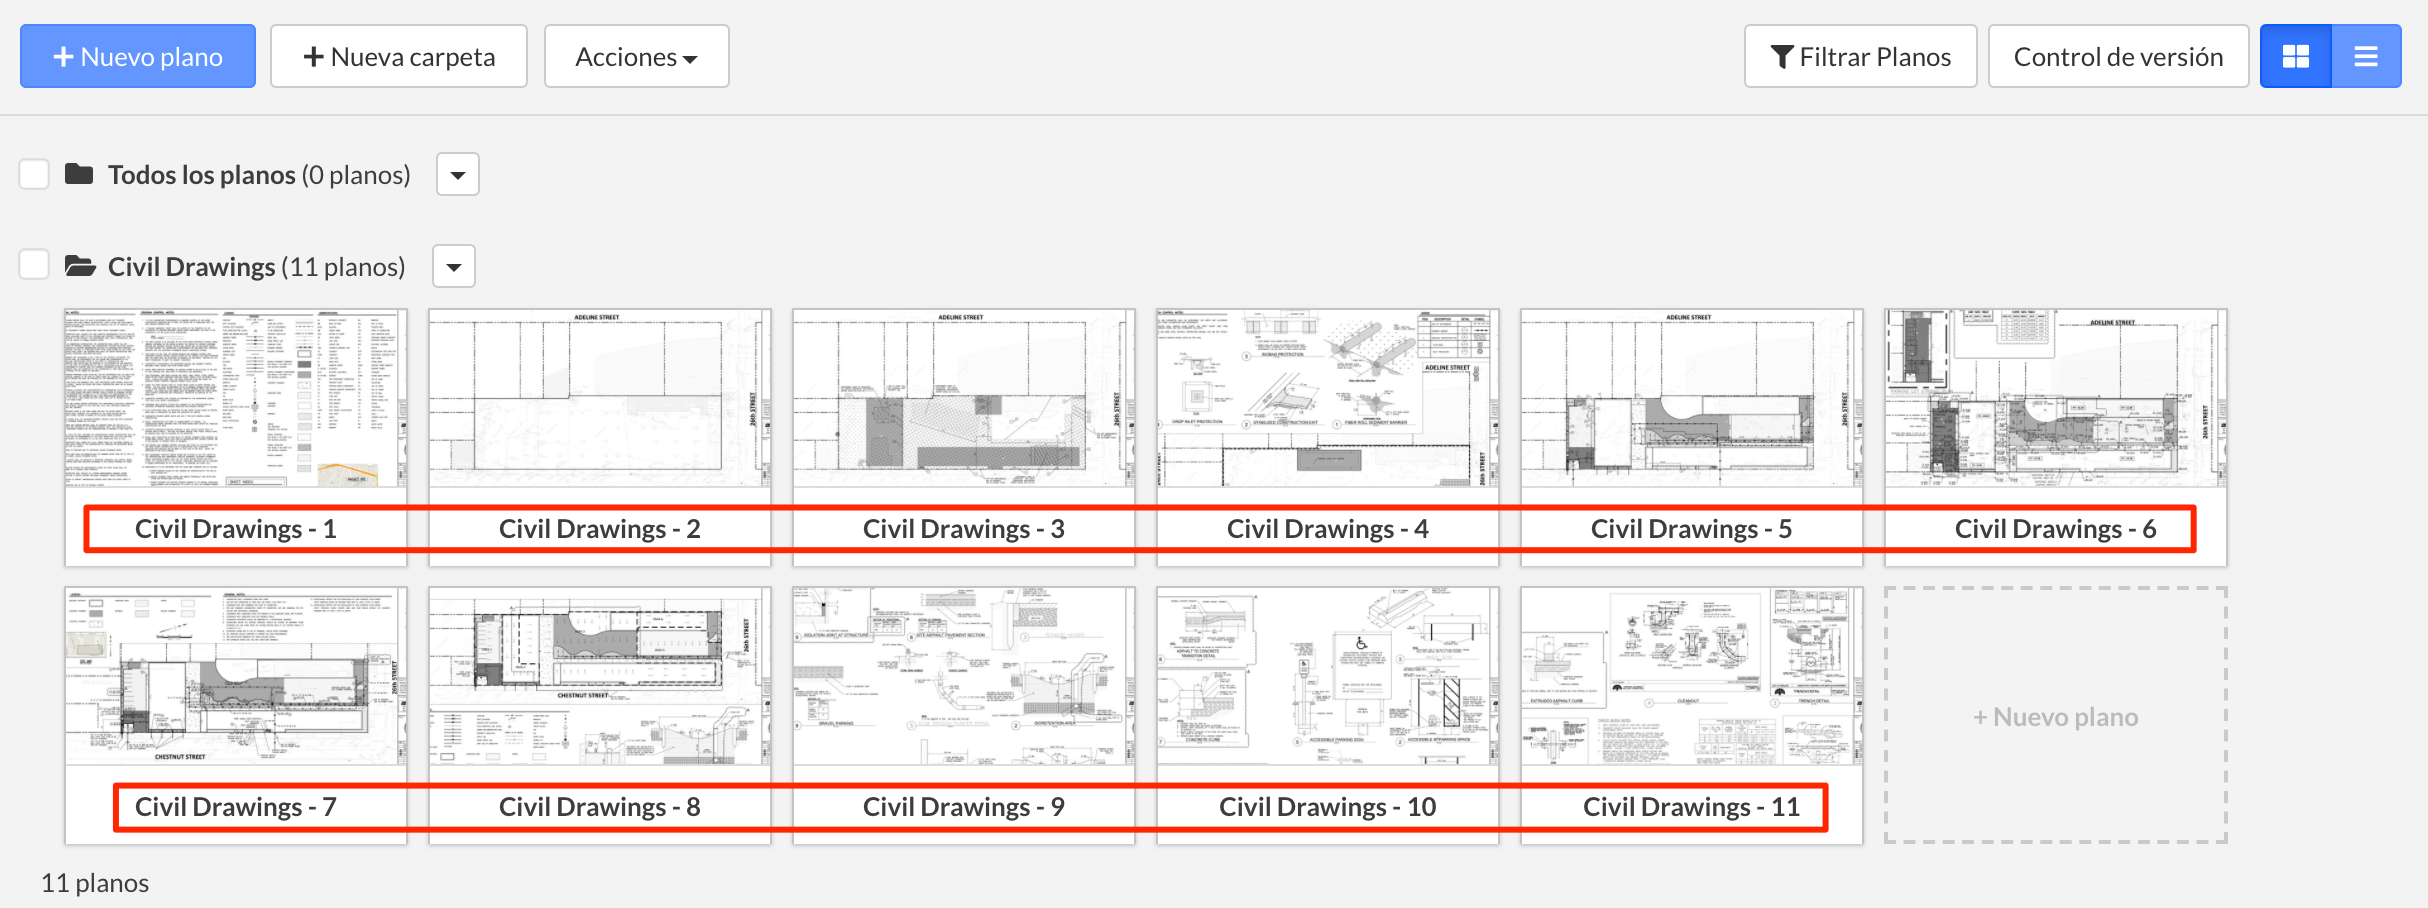Open Civil Drawings - 8 thumbnail
The width and height of the screenshot is (2428, 908).
(600, 676)
